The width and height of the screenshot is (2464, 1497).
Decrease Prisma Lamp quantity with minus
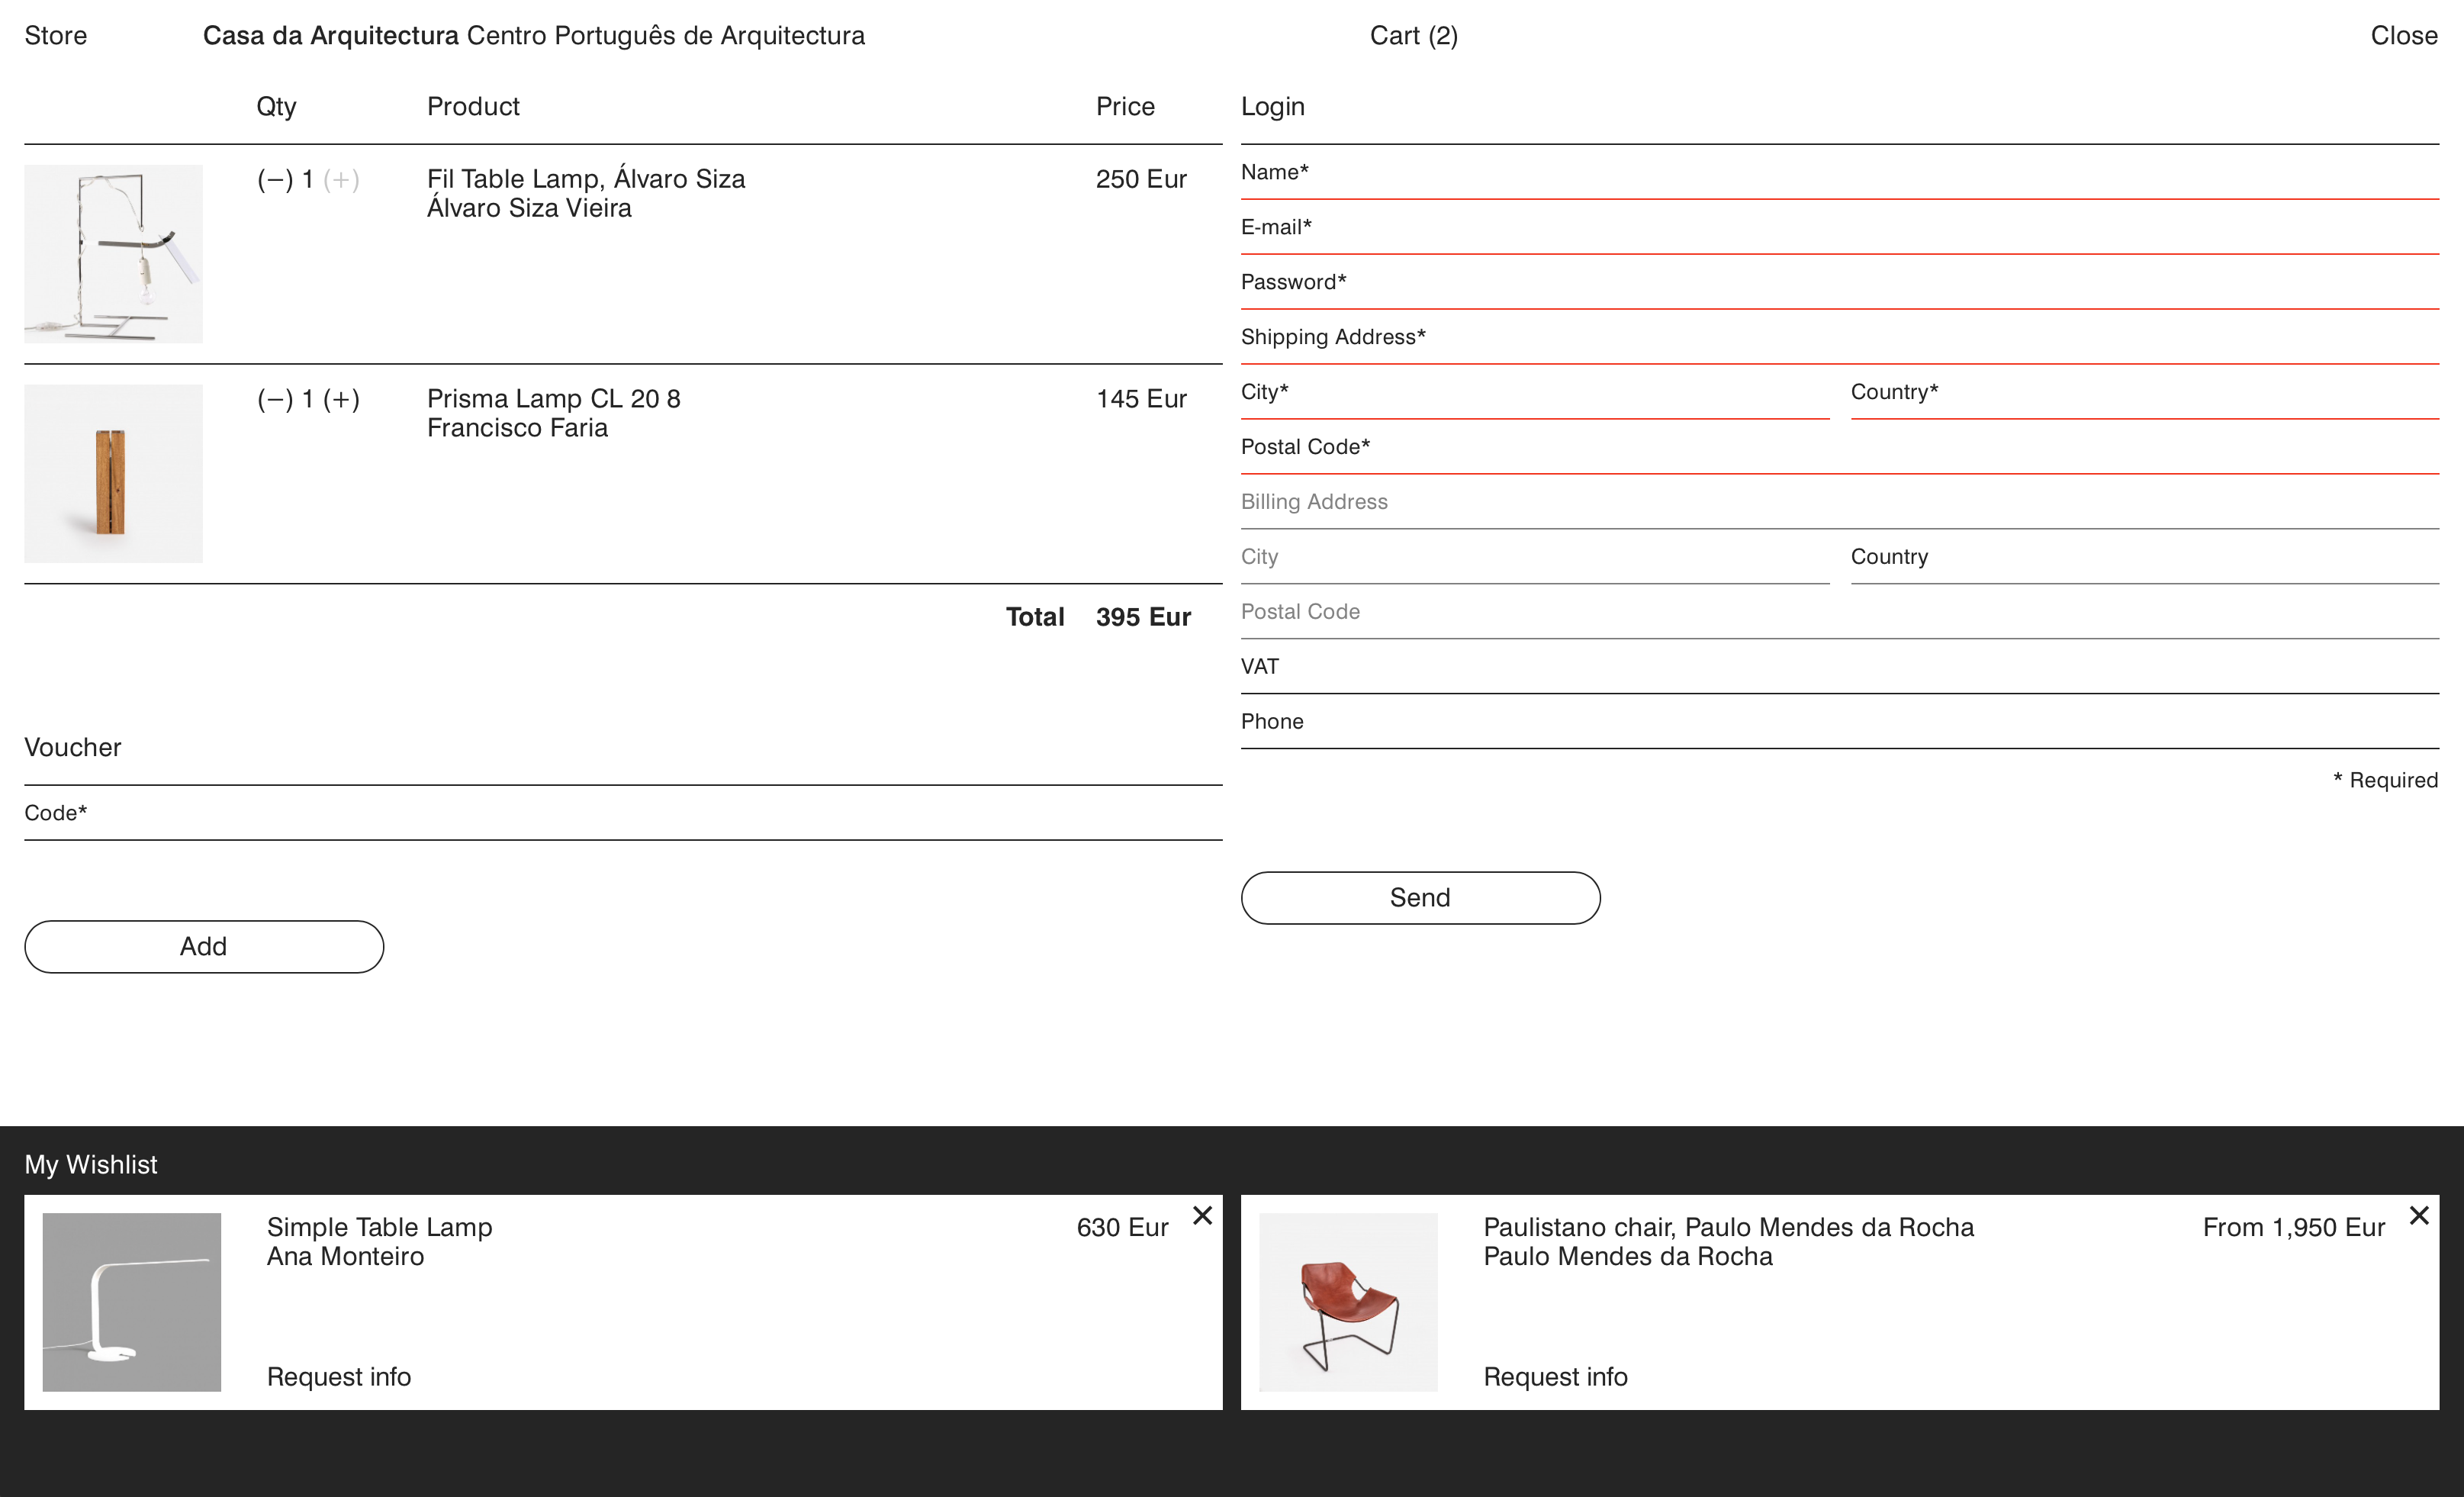pyautogui.click(x=275, y=400)
